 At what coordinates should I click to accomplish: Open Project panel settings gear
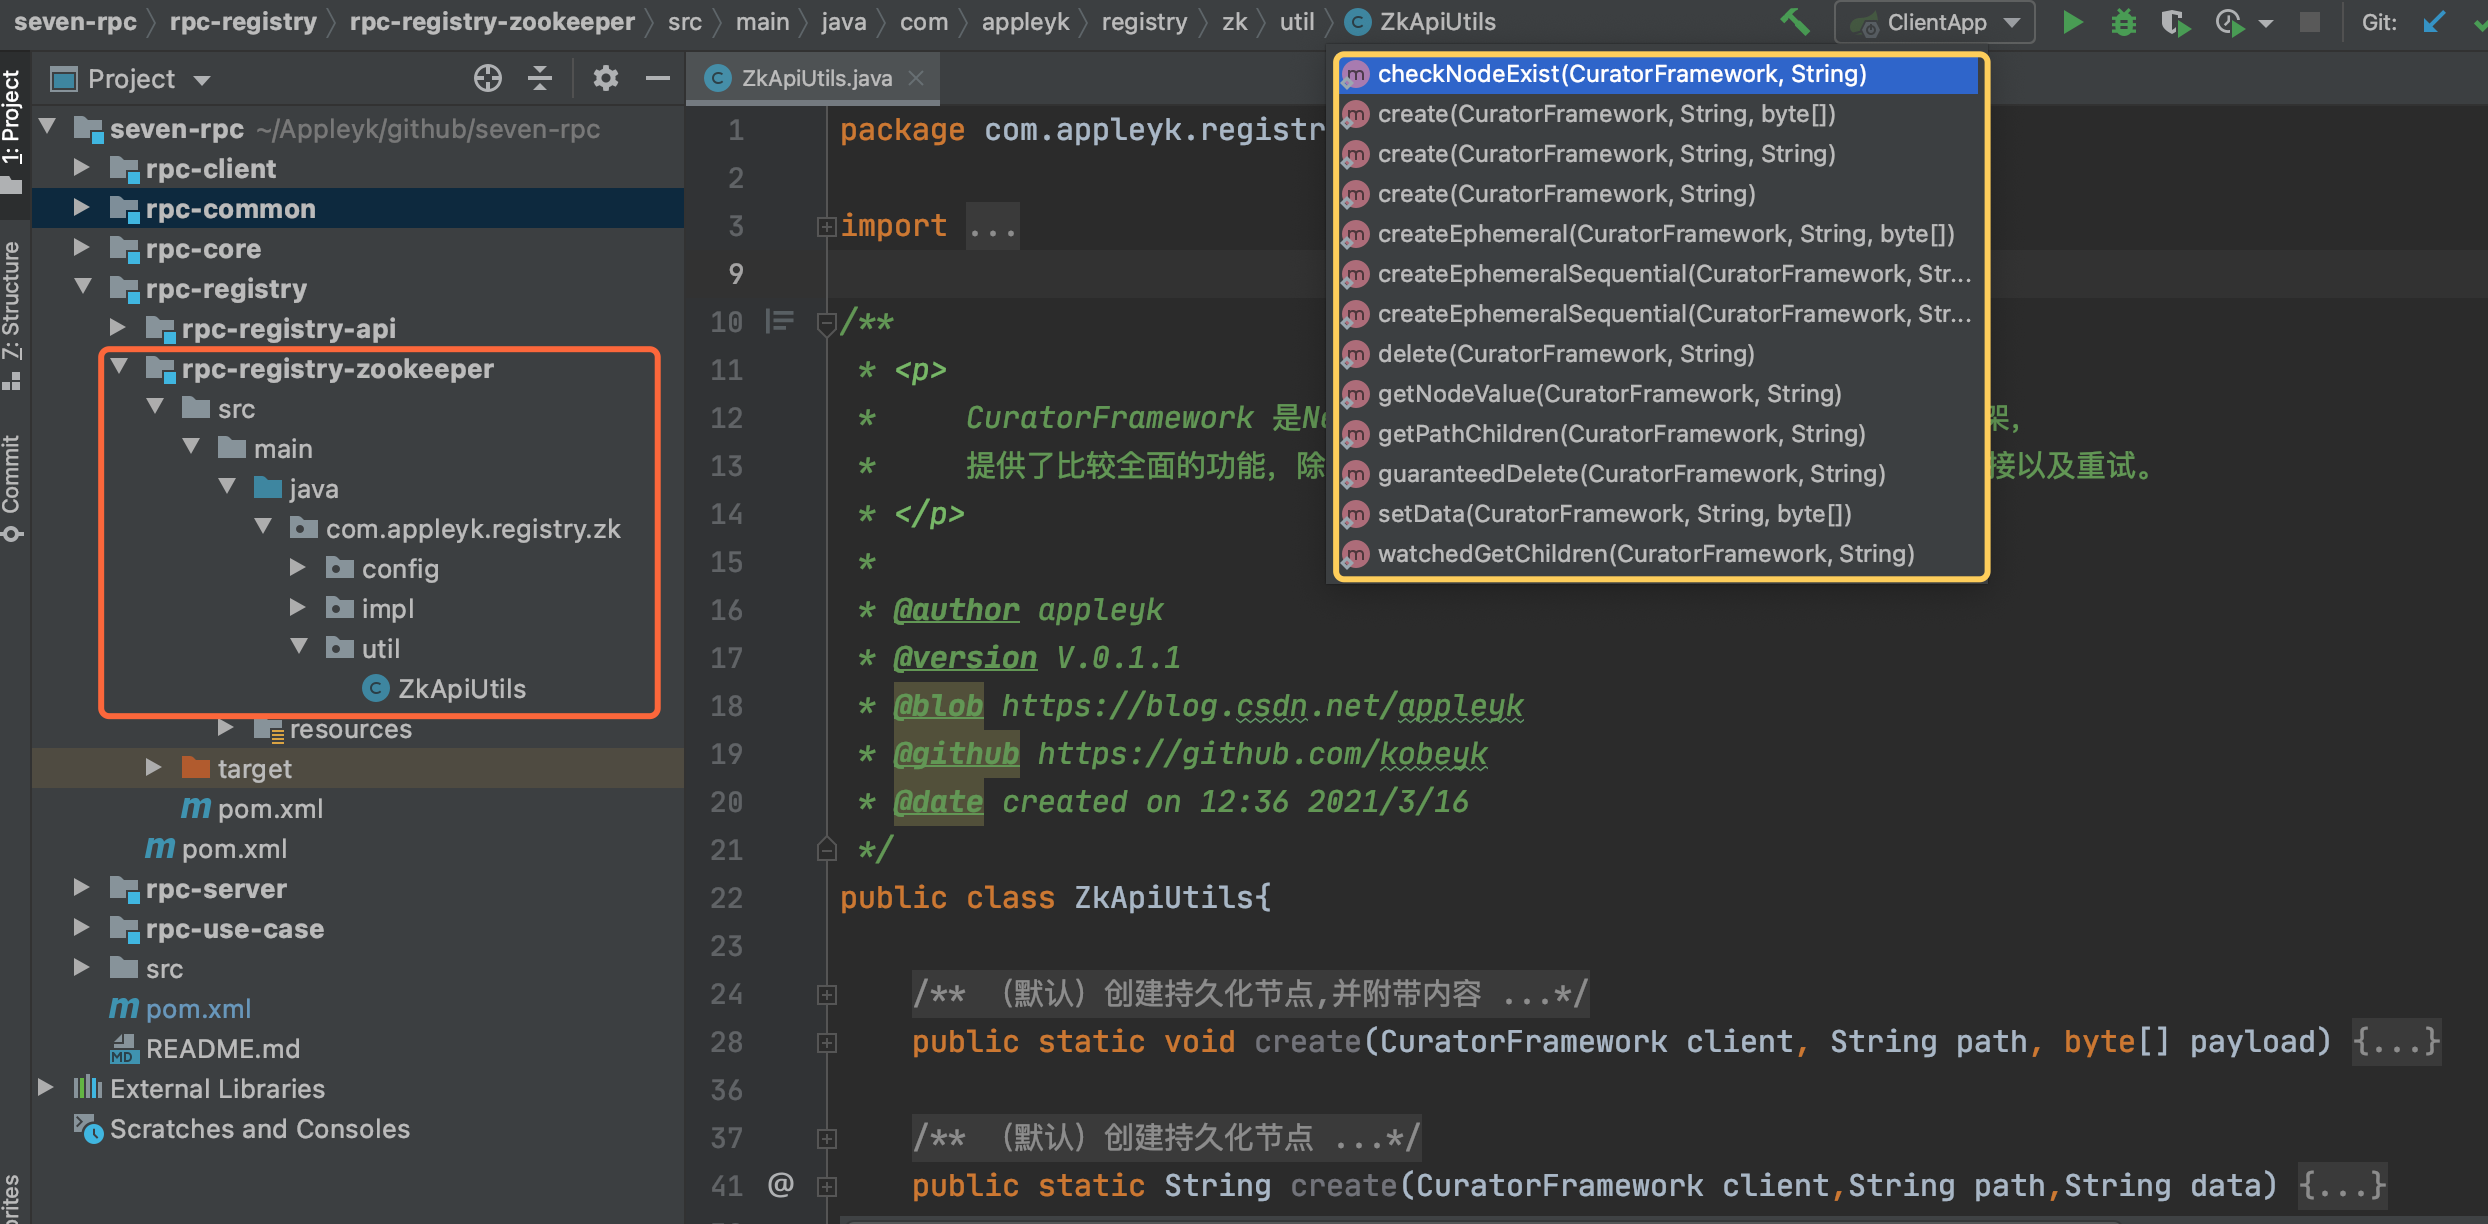point(605,78)
